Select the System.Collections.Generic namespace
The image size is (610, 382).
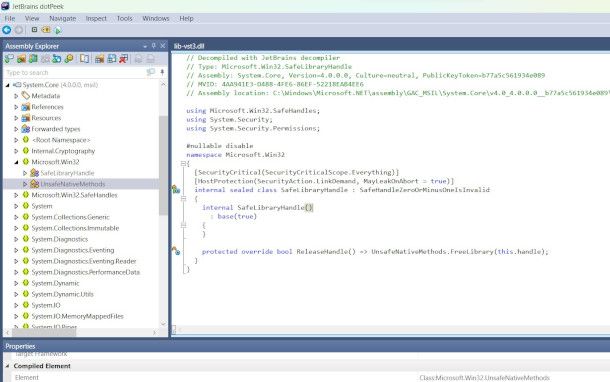click(70, 217)
